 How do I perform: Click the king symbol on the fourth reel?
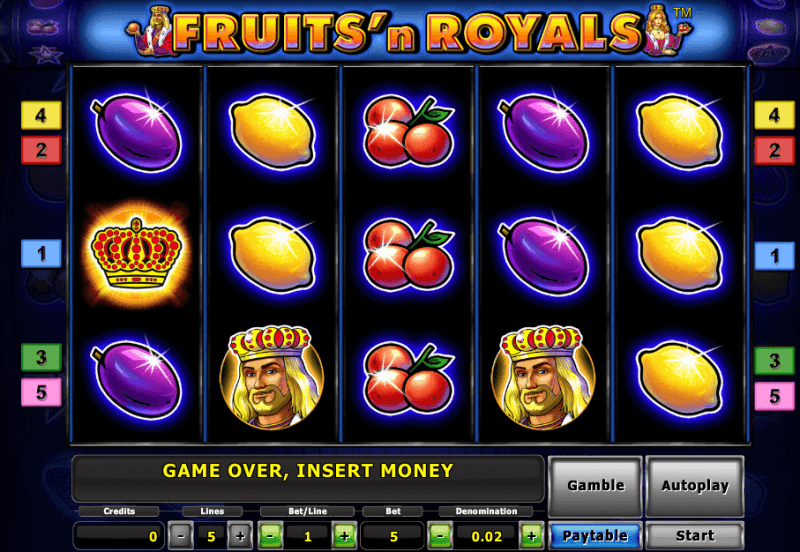click(x=543, y=378)
